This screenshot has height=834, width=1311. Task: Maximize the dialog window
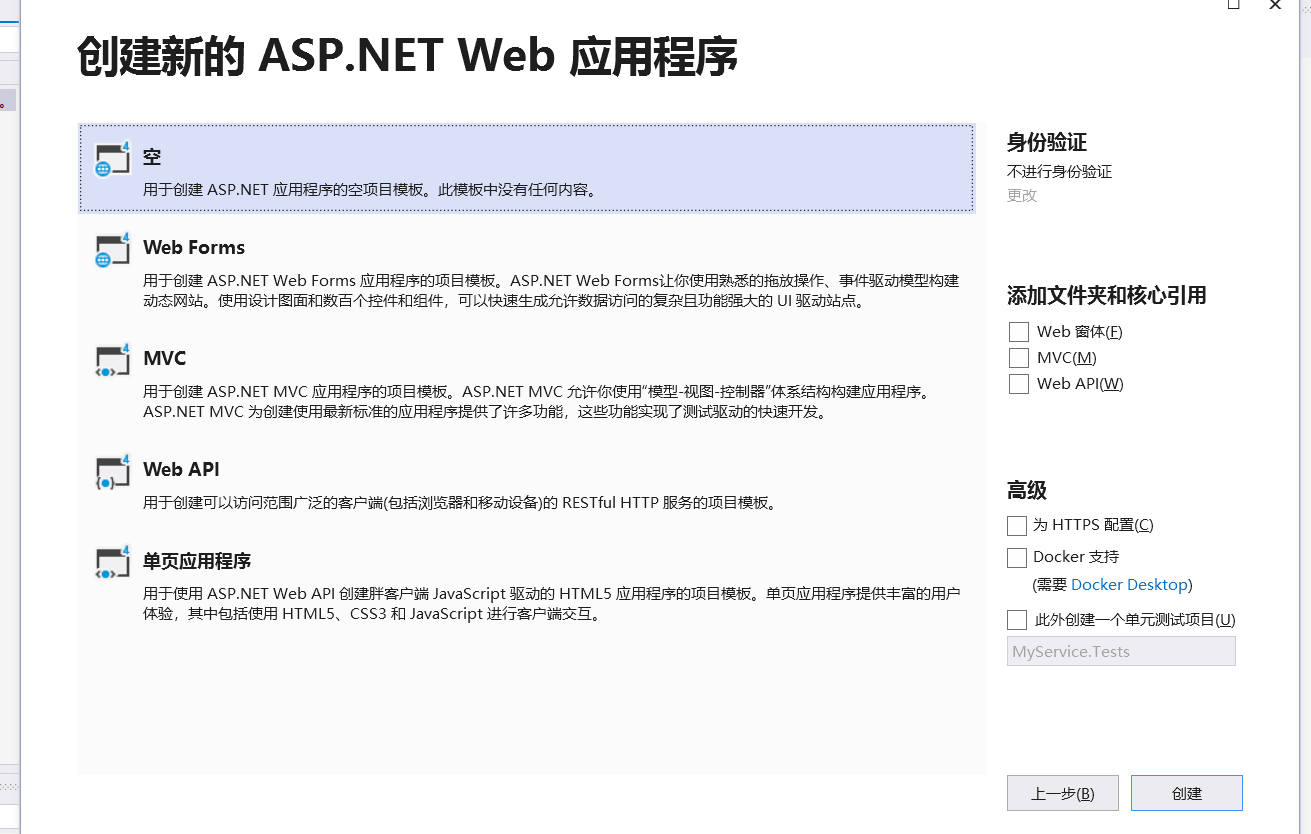1234,5
